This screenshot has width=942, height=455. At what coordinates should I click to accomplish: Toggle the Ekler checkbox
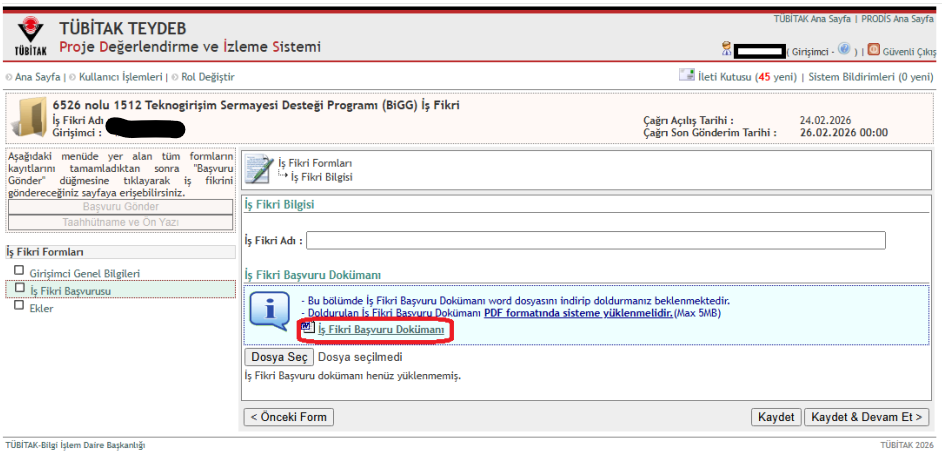(18, 306)
